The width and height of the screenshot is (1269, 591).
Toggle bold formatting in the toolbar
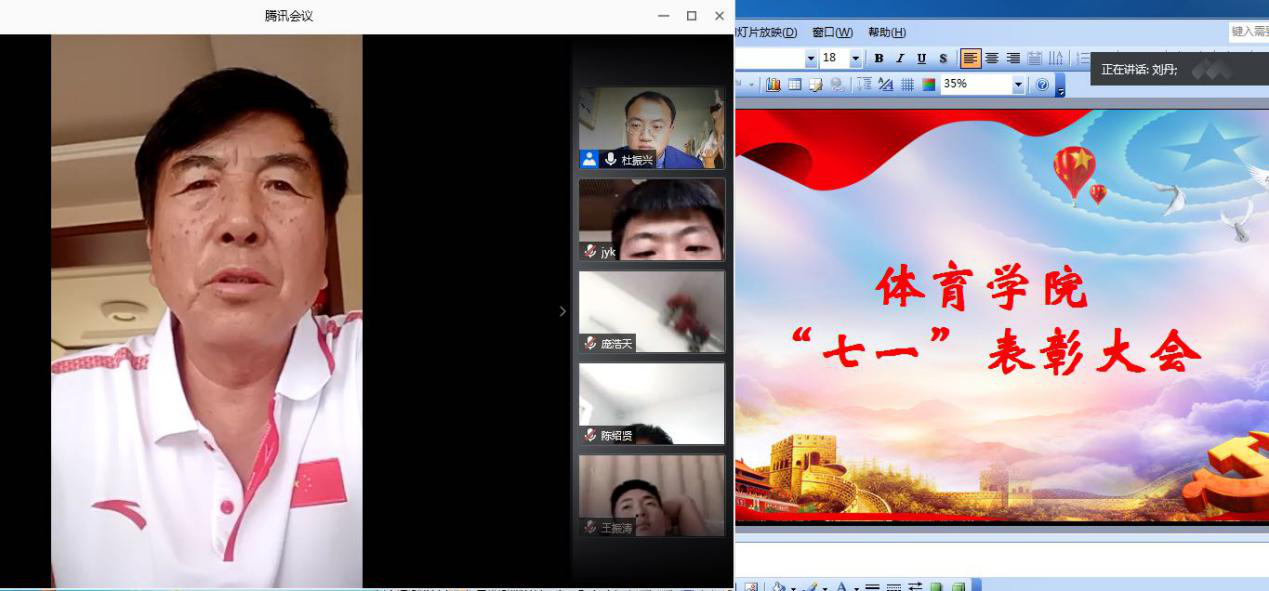pos(879,59)
